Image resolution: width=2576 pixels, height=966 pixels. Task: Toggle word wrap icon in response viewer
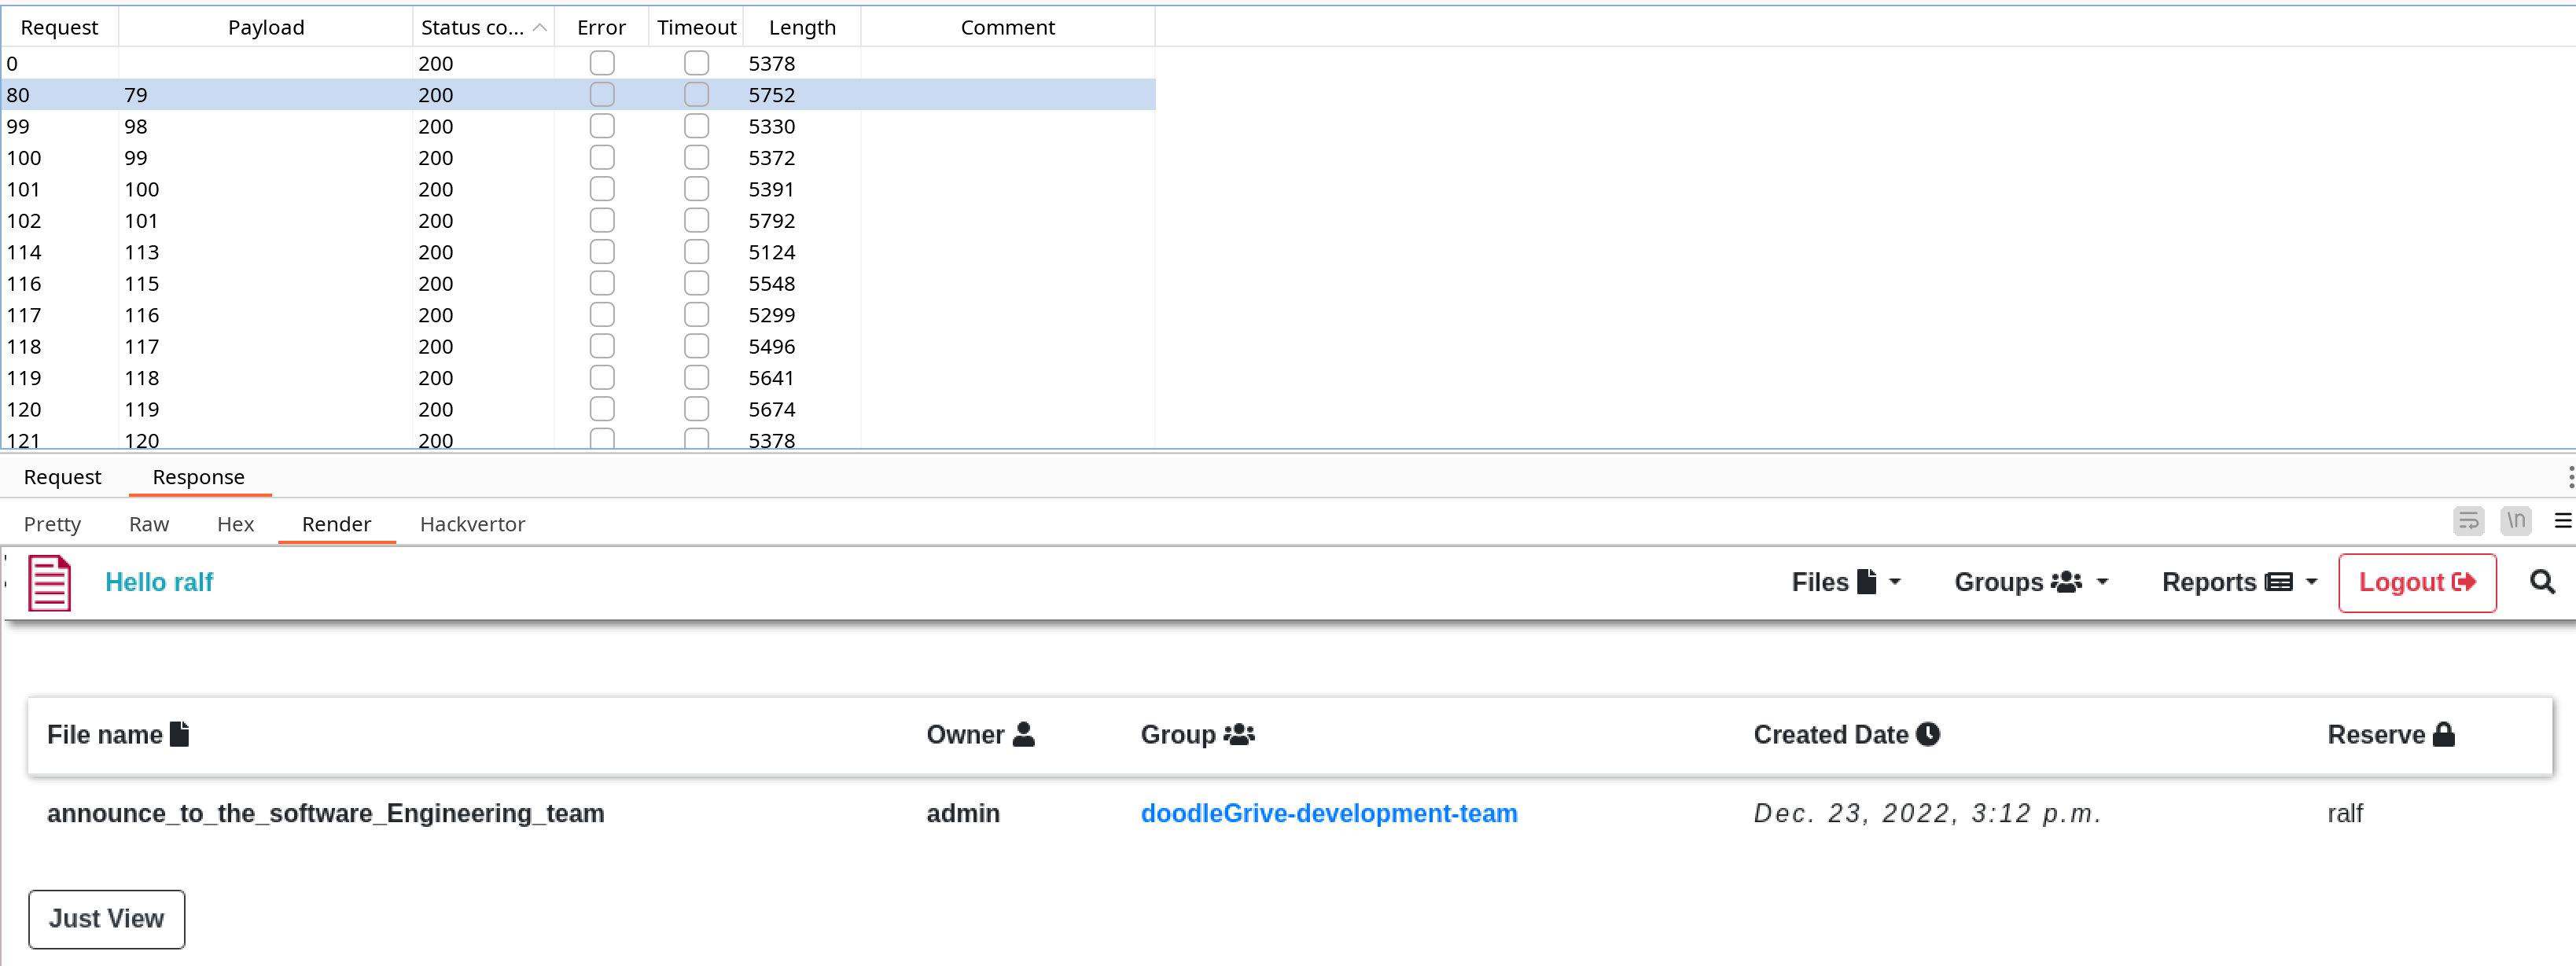coord(2468,521)
